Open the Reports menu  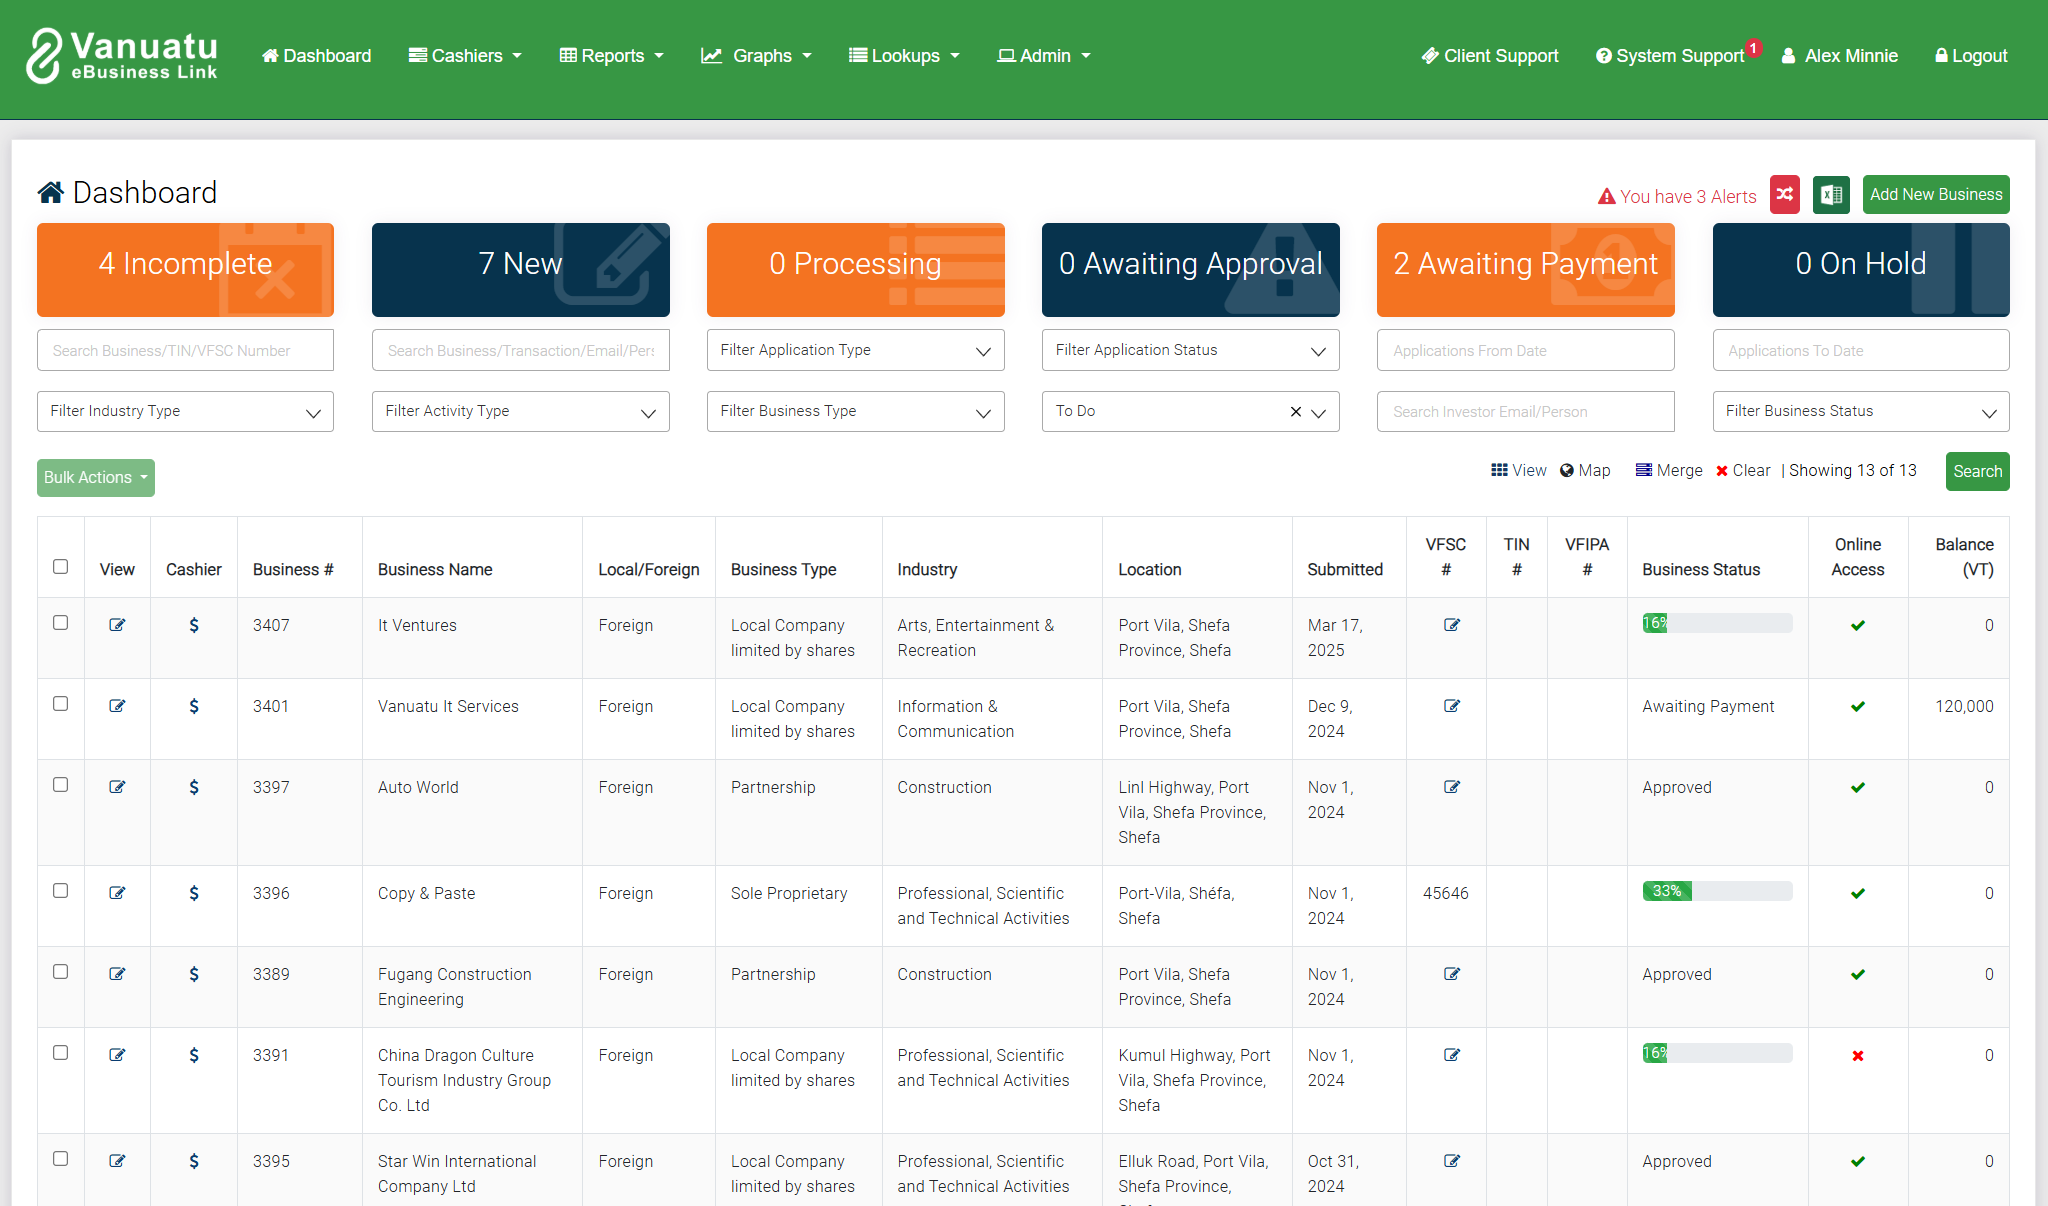coord(611,56)
